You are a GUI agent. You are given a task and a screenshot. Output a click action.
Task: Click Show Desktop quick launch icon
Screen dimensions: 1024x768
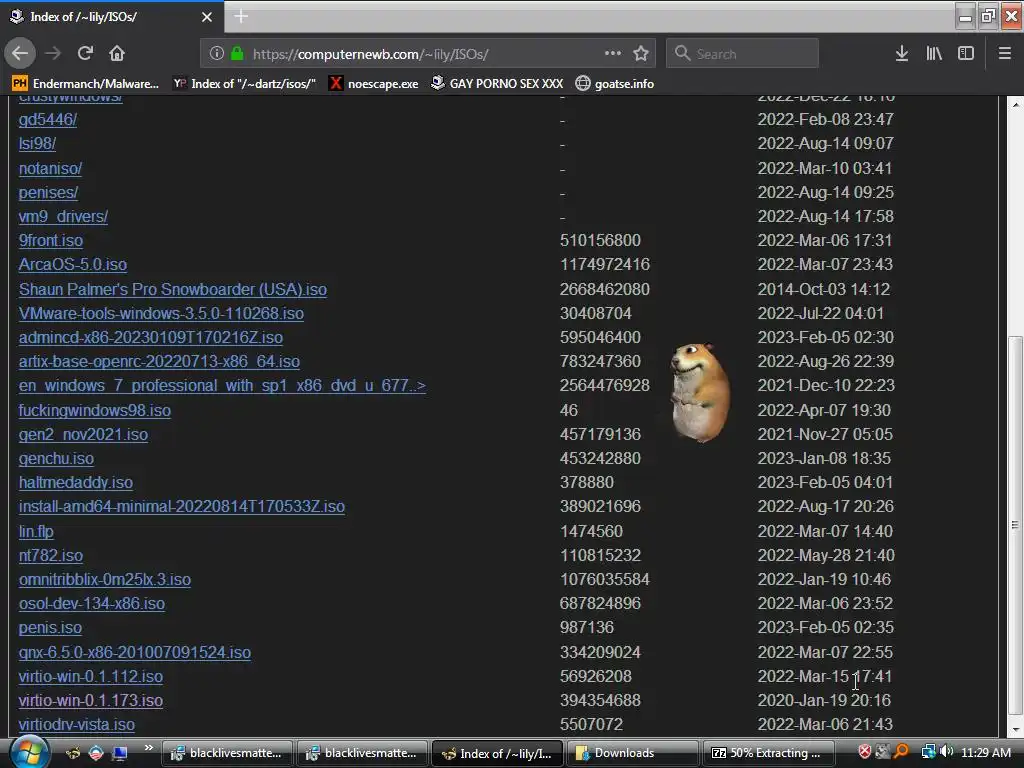click(x=120, y=753)
